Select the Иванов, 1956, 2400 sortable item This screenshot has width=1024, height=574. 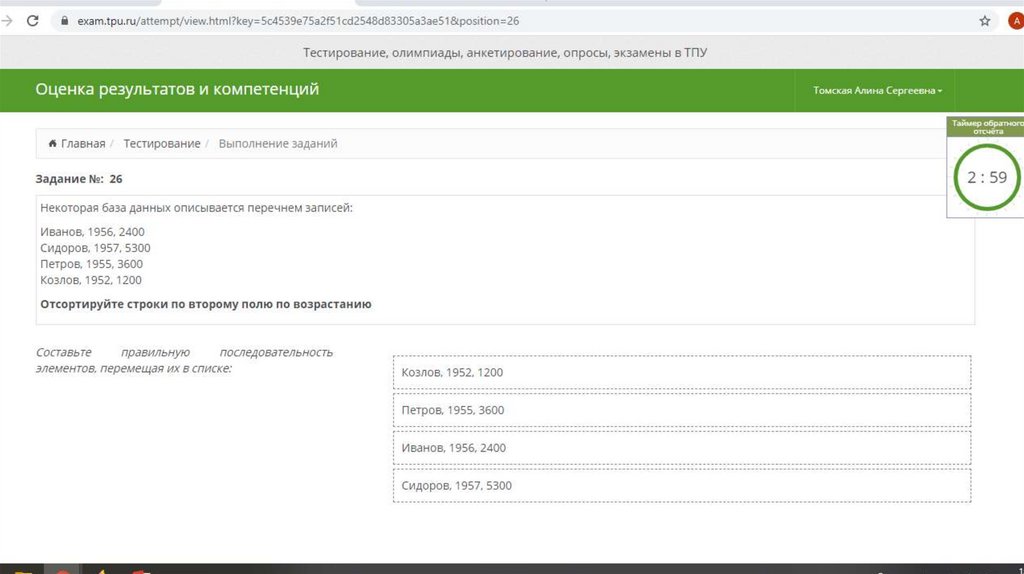(x=682, y=448)
